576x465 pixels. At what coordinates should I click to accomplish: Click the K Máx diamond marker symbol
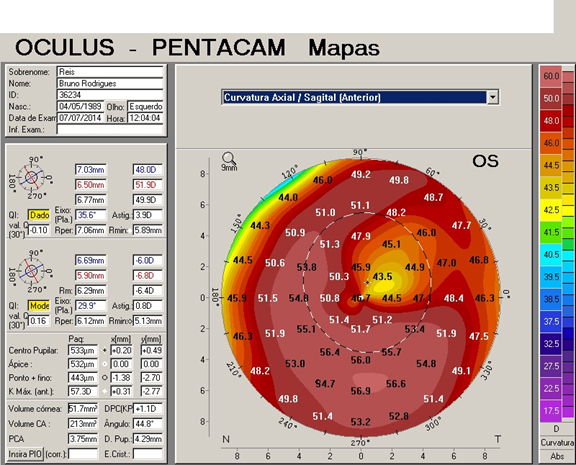click(x=105, y=391)
